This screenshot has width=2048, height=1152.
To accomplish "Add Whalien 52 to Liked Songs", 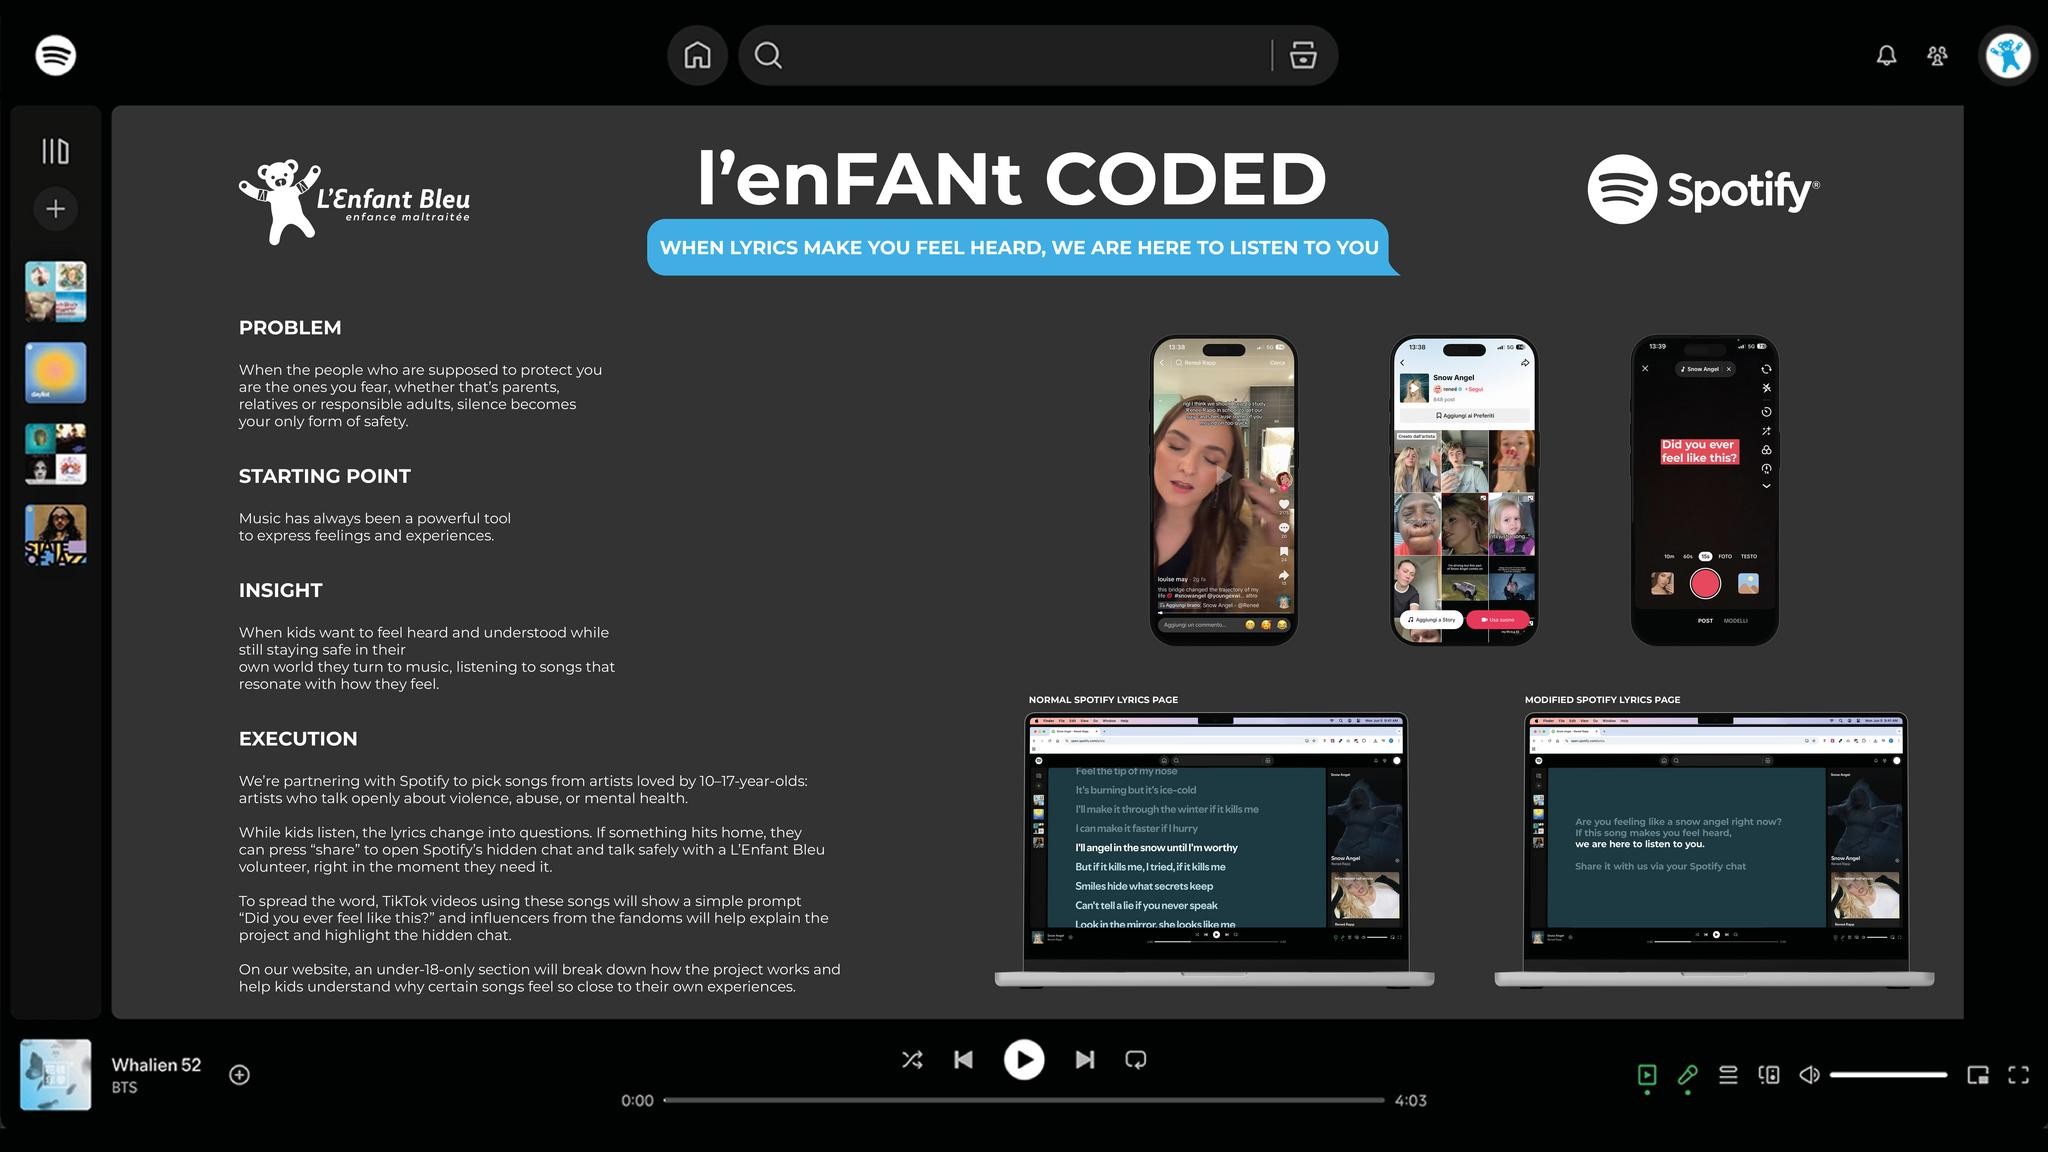I will pos(239,1075).
